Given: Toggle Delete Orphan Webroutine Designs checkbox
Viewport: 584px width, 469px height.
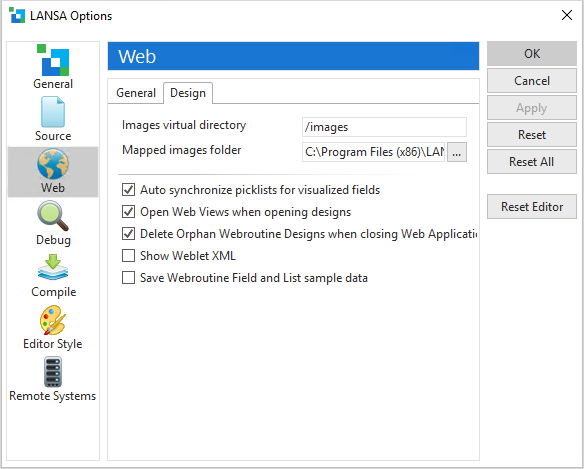Looking at the screenshot, I should (128, 234).
